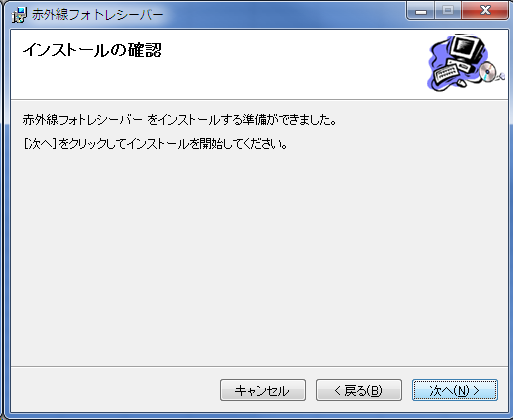
Task: Close the installer with the red X
Action: (485, 11)
